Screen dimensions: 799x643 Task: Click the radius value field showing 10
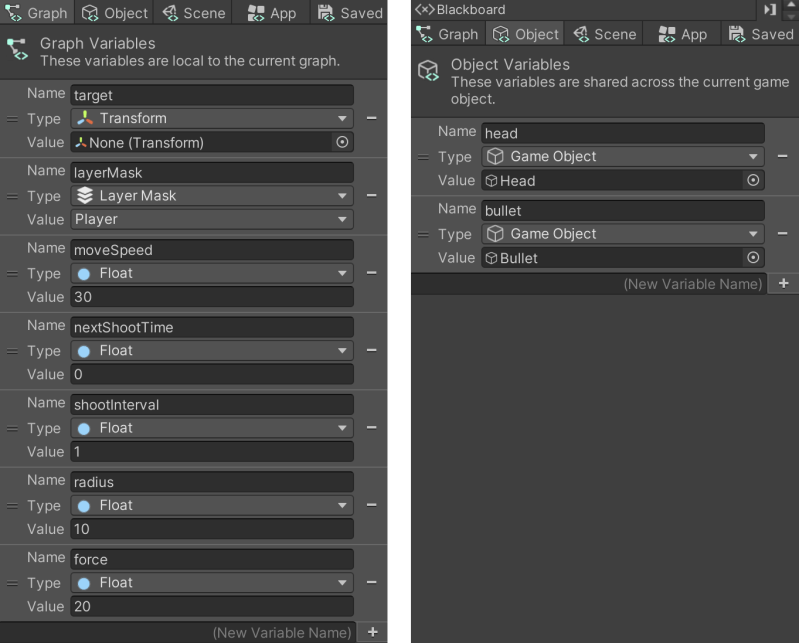[211, 529]
